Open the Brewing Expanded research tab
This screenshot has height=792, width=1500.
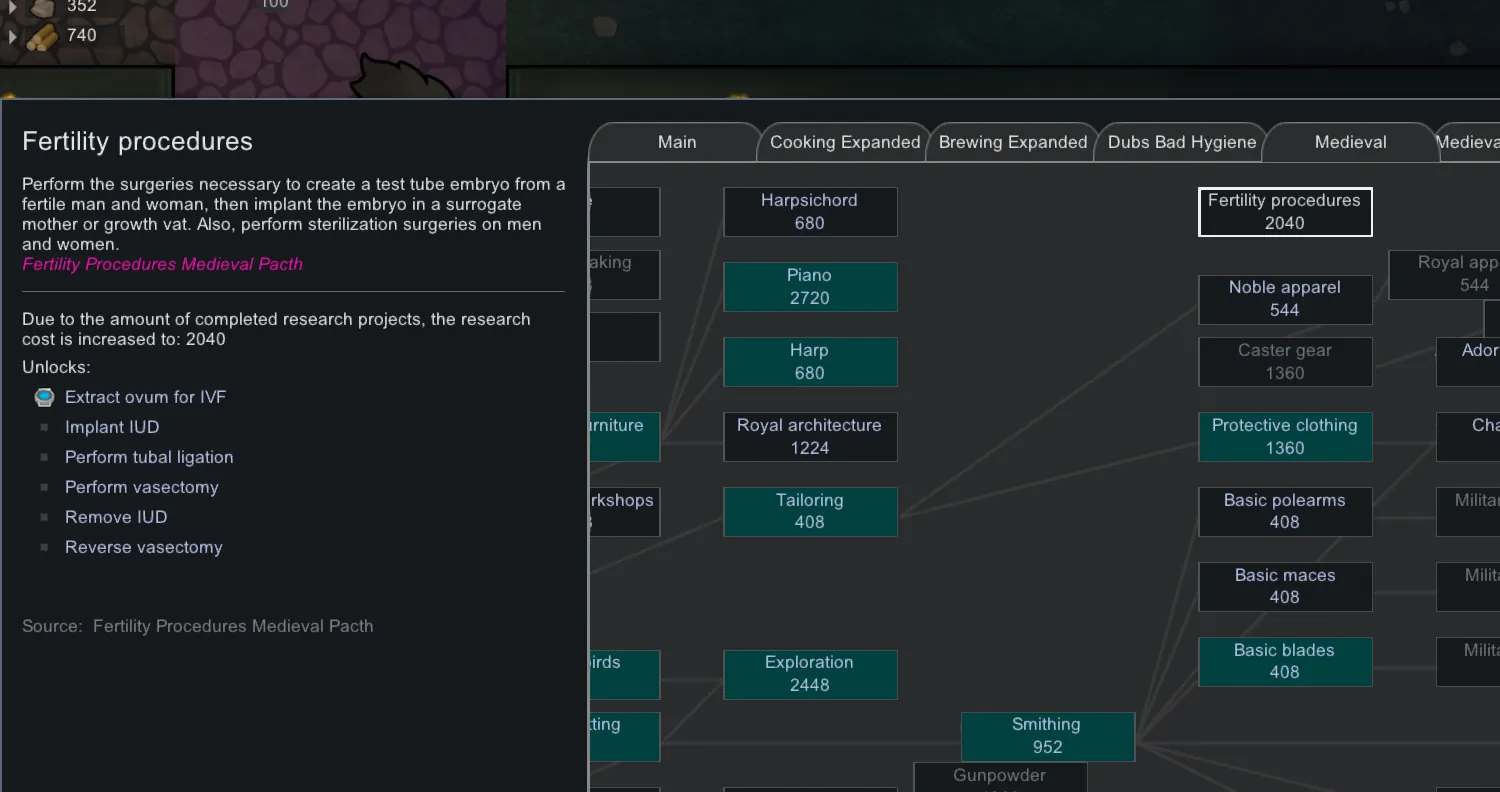(x=1012, y=143)
